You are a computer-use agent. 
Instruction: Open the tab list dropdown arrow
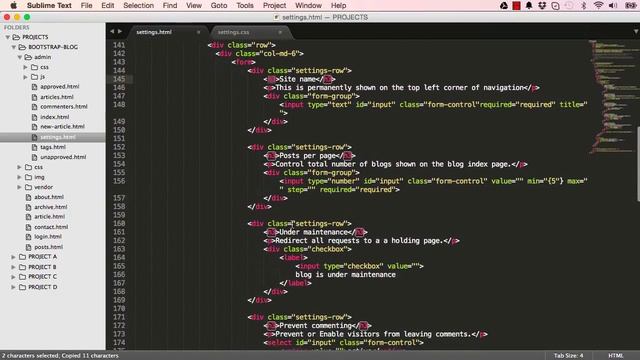click(636, 31)
